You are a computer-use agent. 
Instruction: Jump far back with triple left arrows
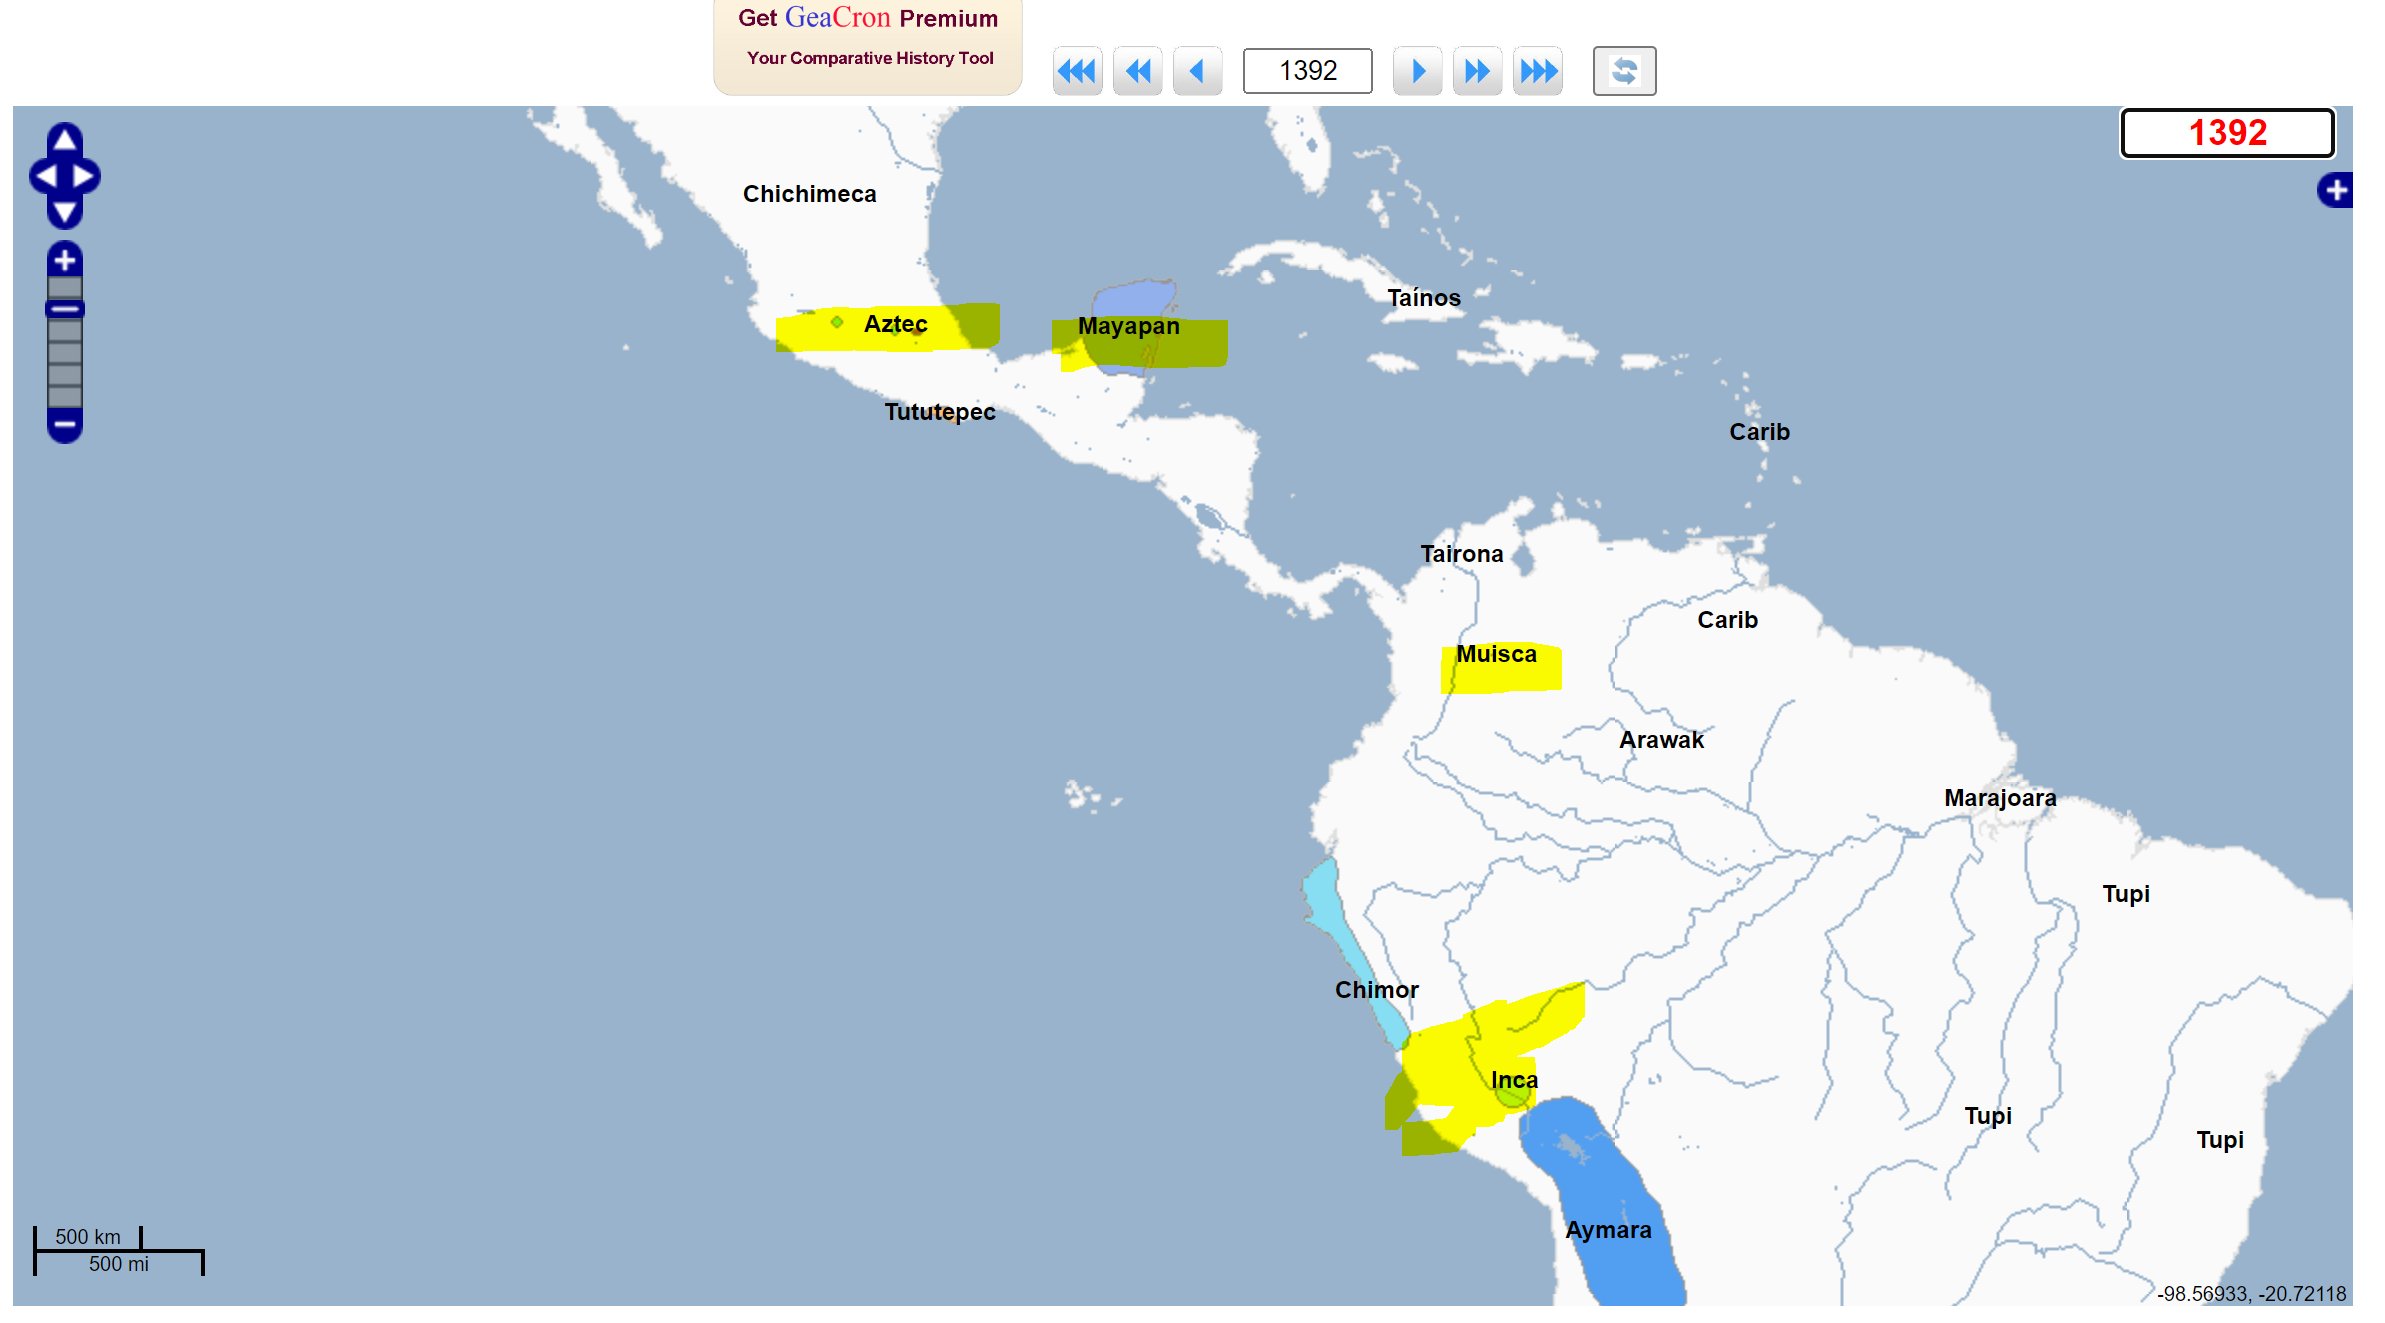pos(1077,71)
